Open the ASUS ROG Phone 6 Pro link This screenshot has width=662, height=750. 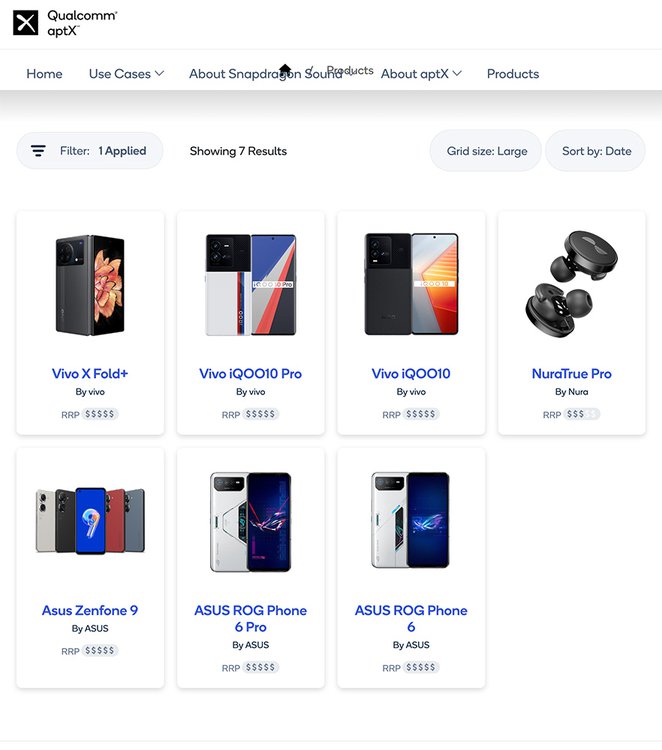click(250, 618)
